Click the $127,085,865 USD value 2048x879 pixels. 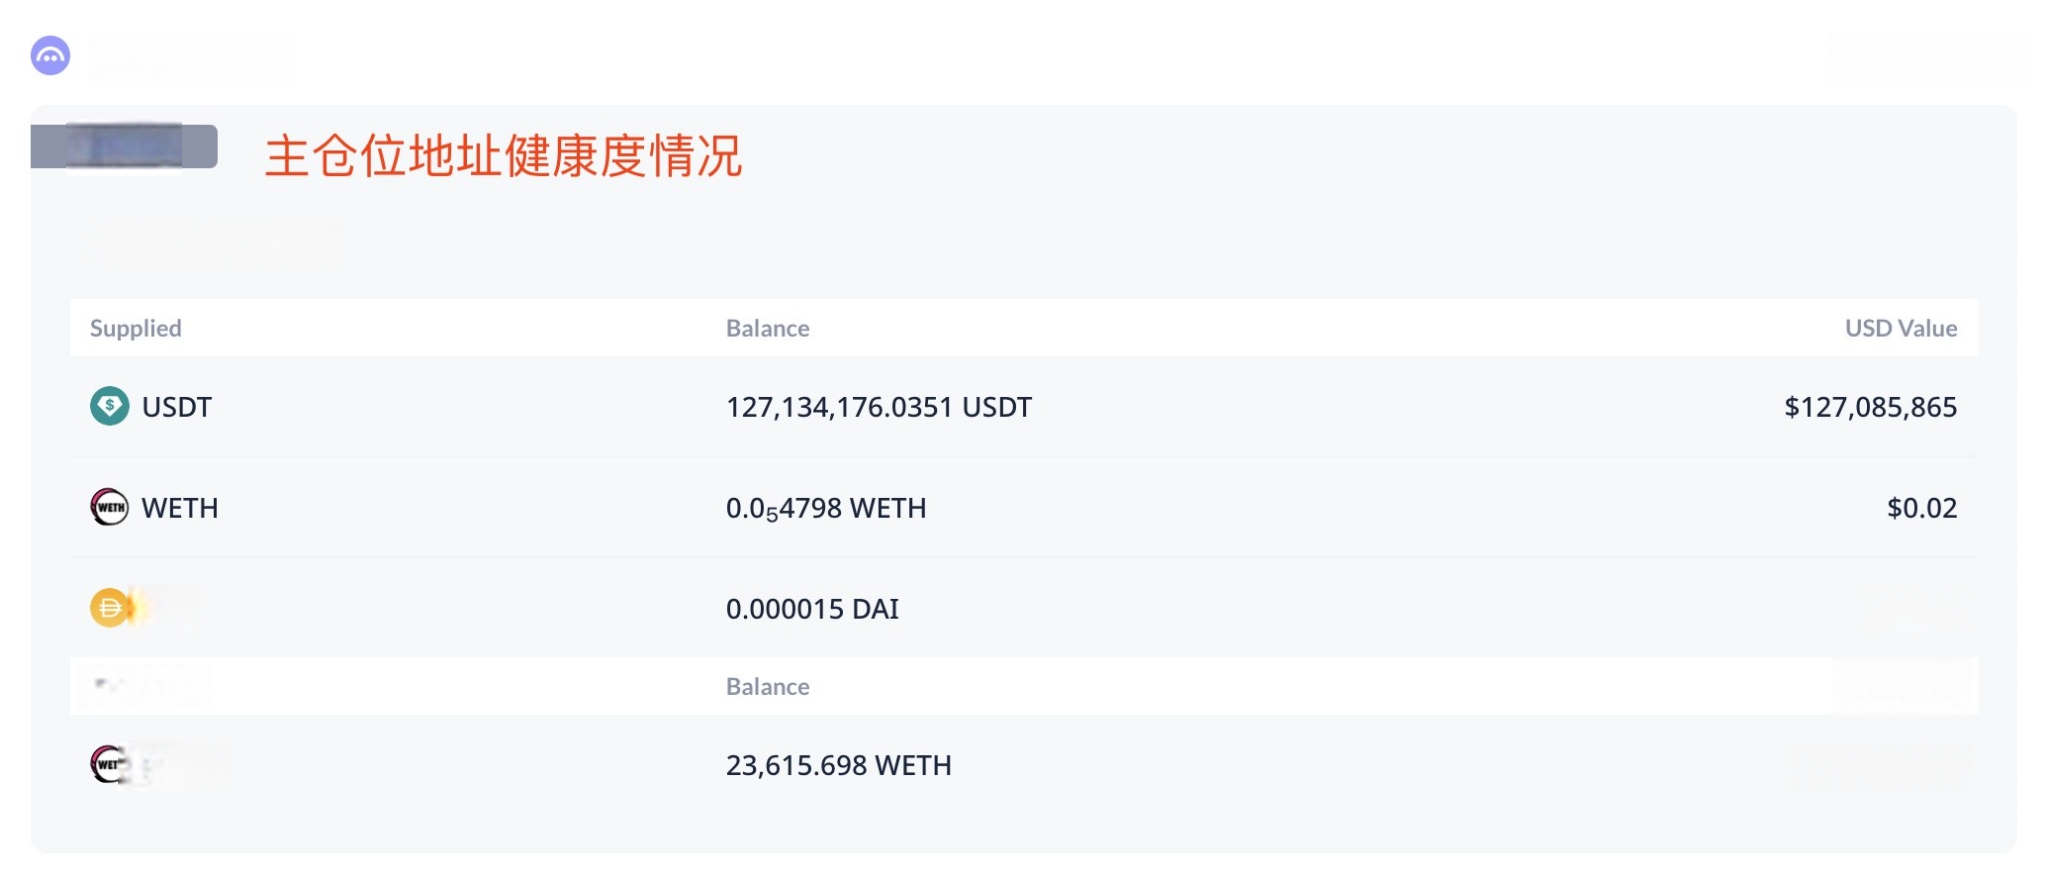click(x=1870, y=407)
